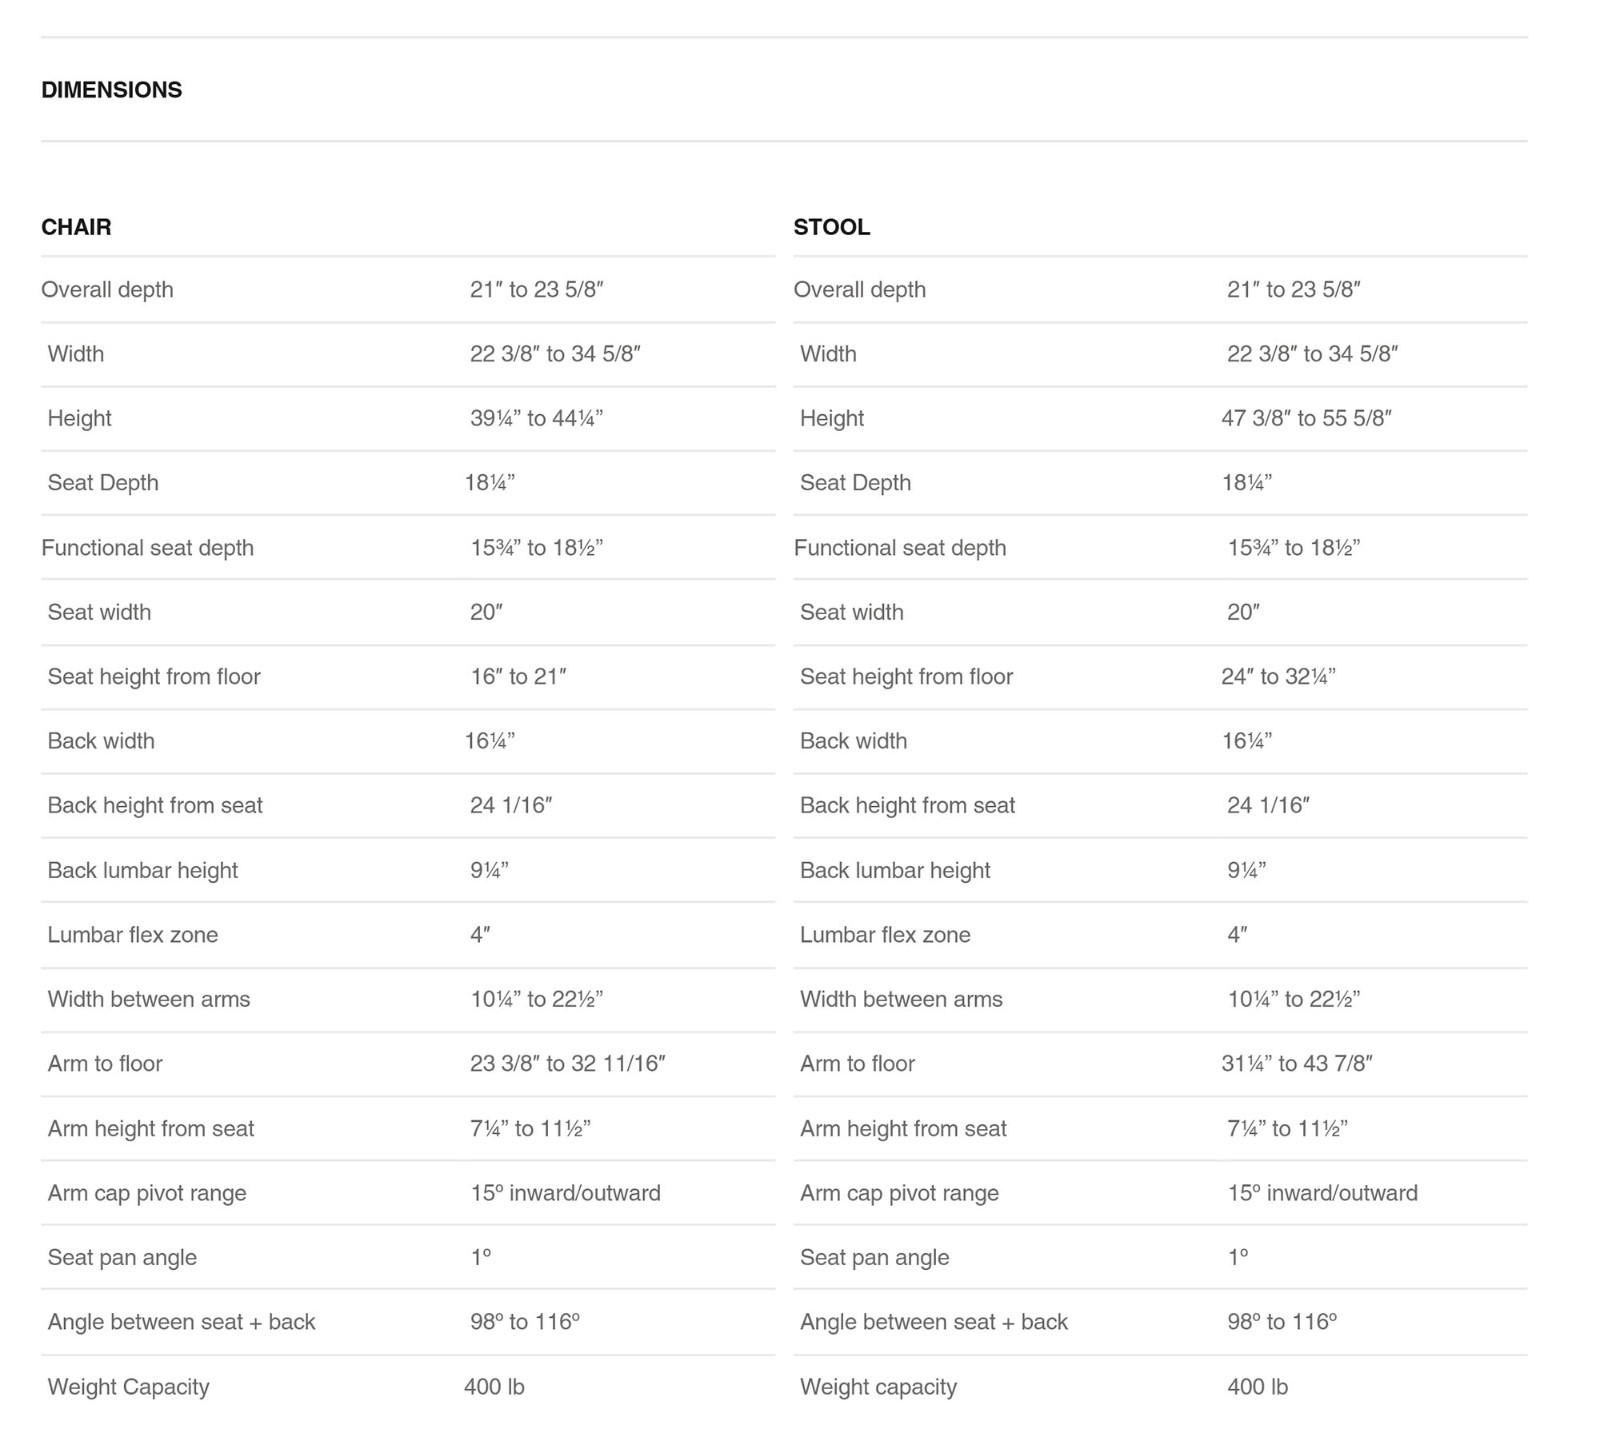
Task: Click chair Arm cap pivot range value
Action: (565, 1193)
